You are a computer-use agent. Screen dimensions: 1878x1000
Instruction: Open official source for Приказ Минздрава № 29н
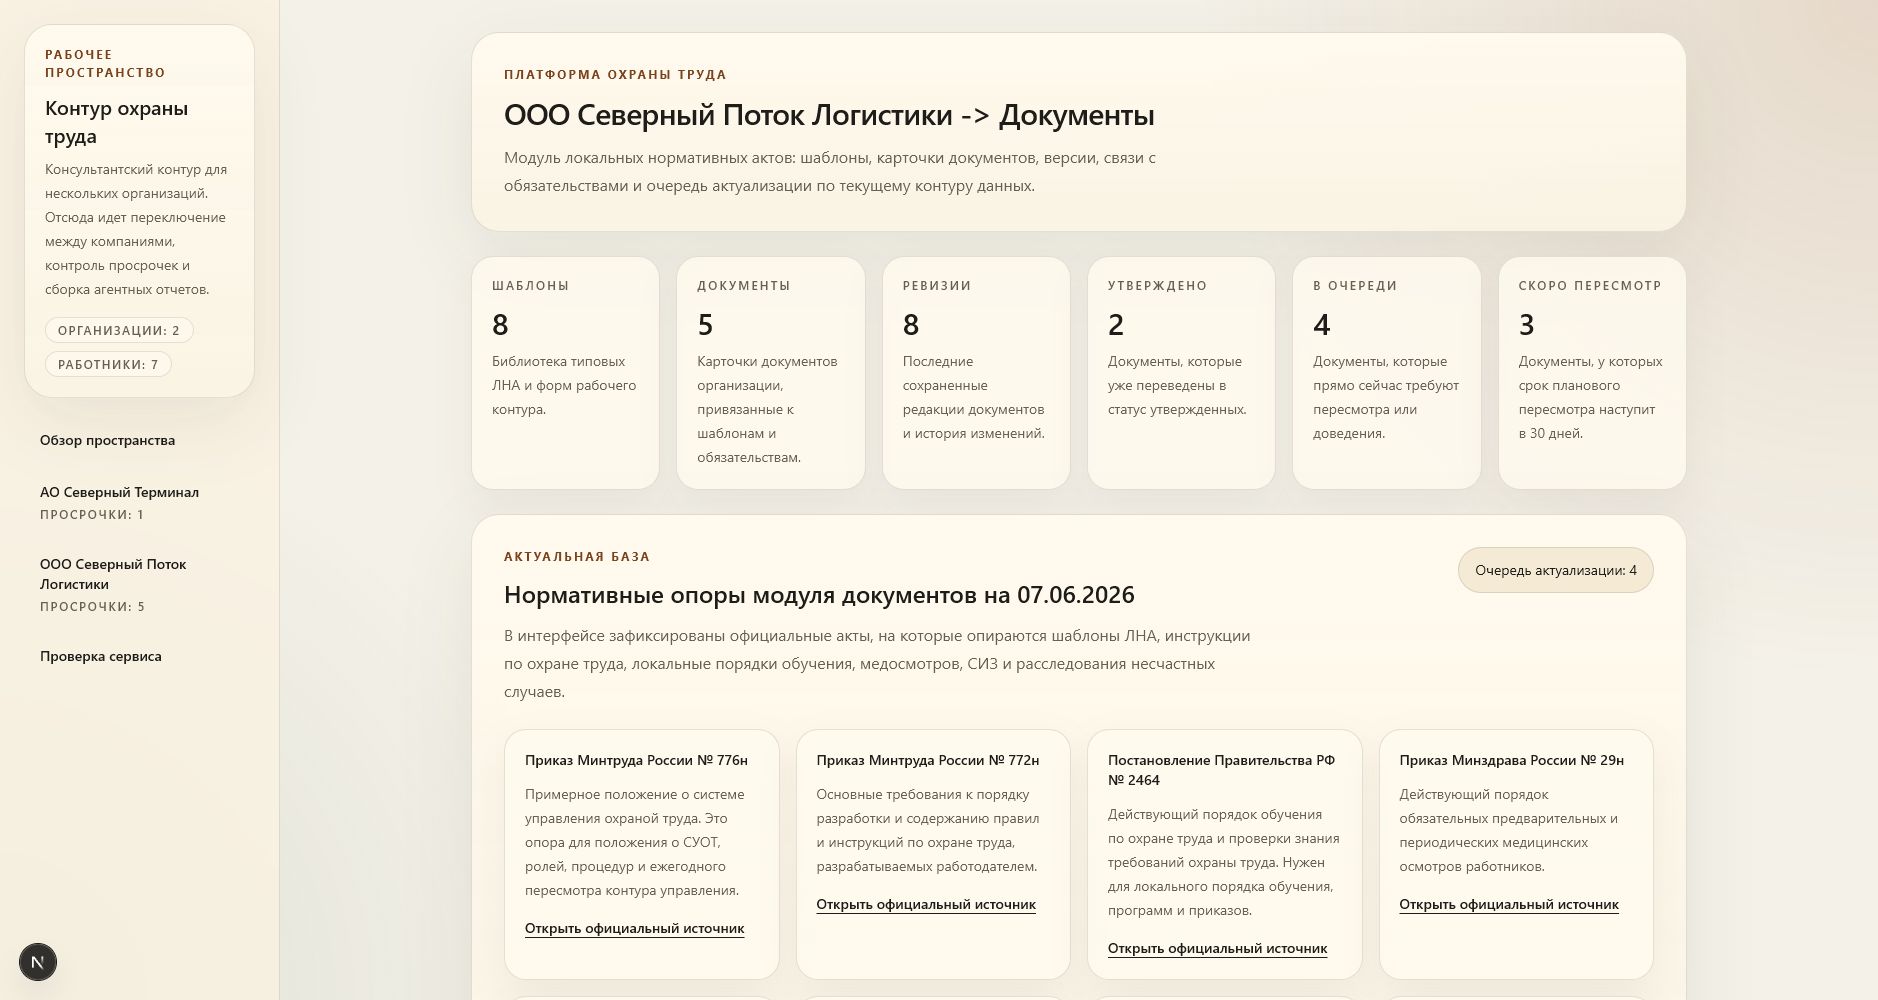[1509, 904]
